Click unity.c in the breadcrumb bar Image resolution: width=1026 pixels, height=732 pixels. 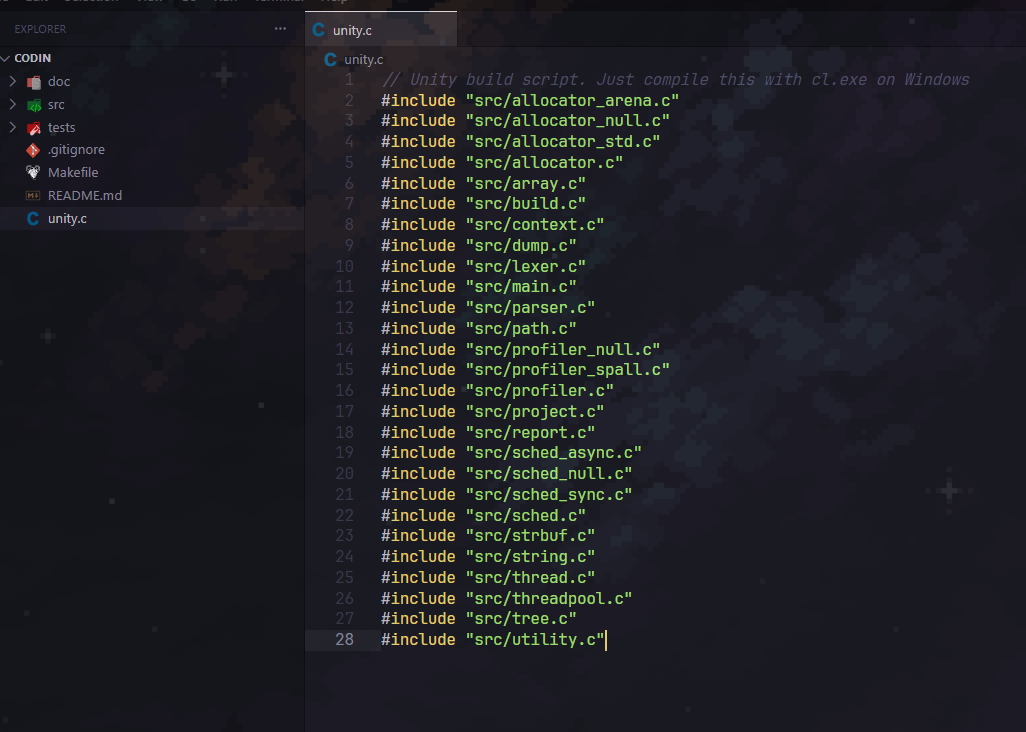363,60
